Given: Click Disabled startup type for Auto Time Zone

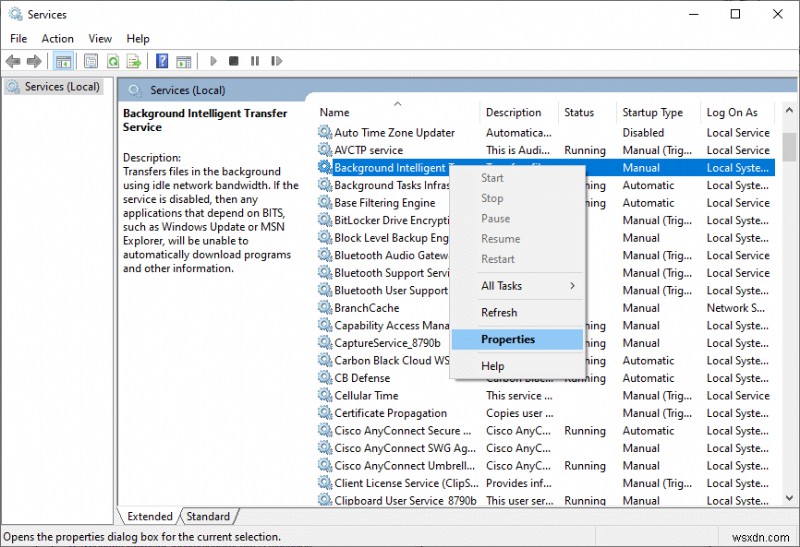Looking at the screenshot, I should [643, 133].
